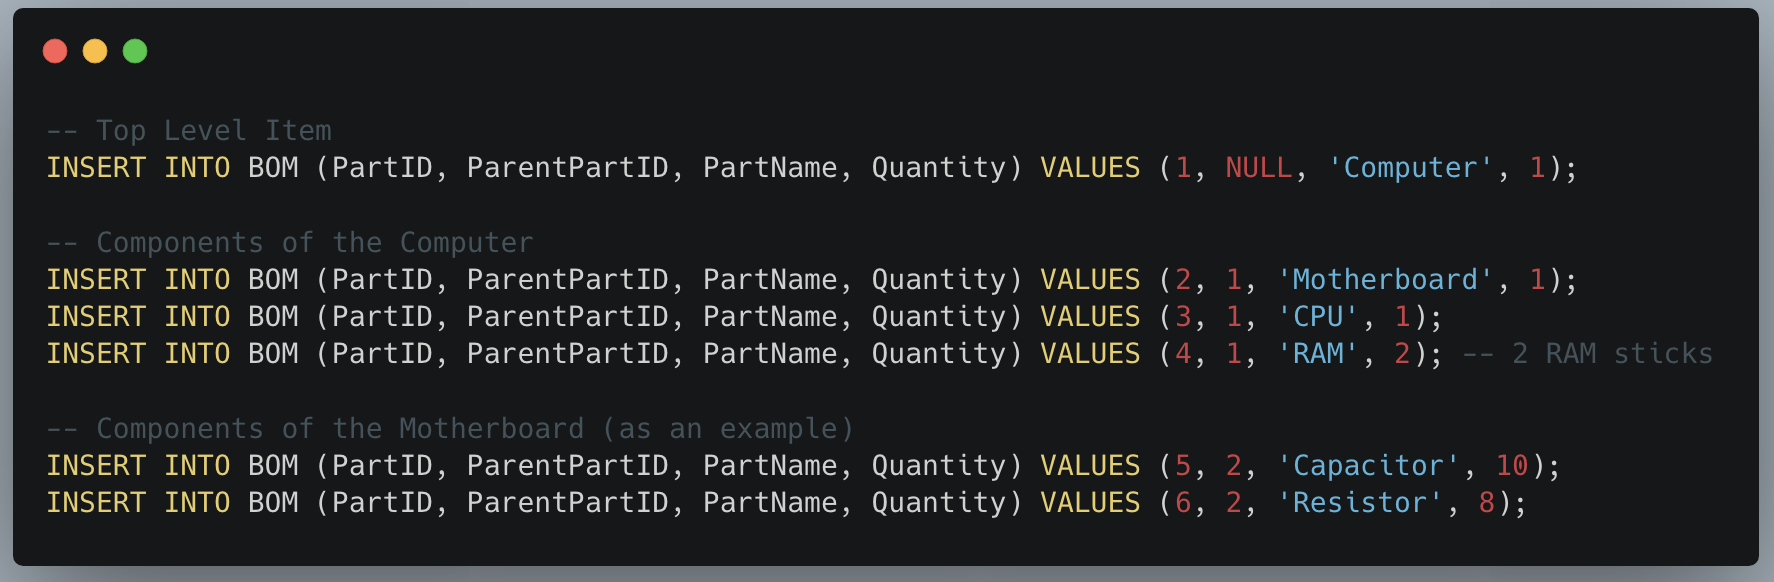The image size is (1774, 582).
Task: Click the '-- Components of the Computer' comment
Action: [x=290, y=243]
